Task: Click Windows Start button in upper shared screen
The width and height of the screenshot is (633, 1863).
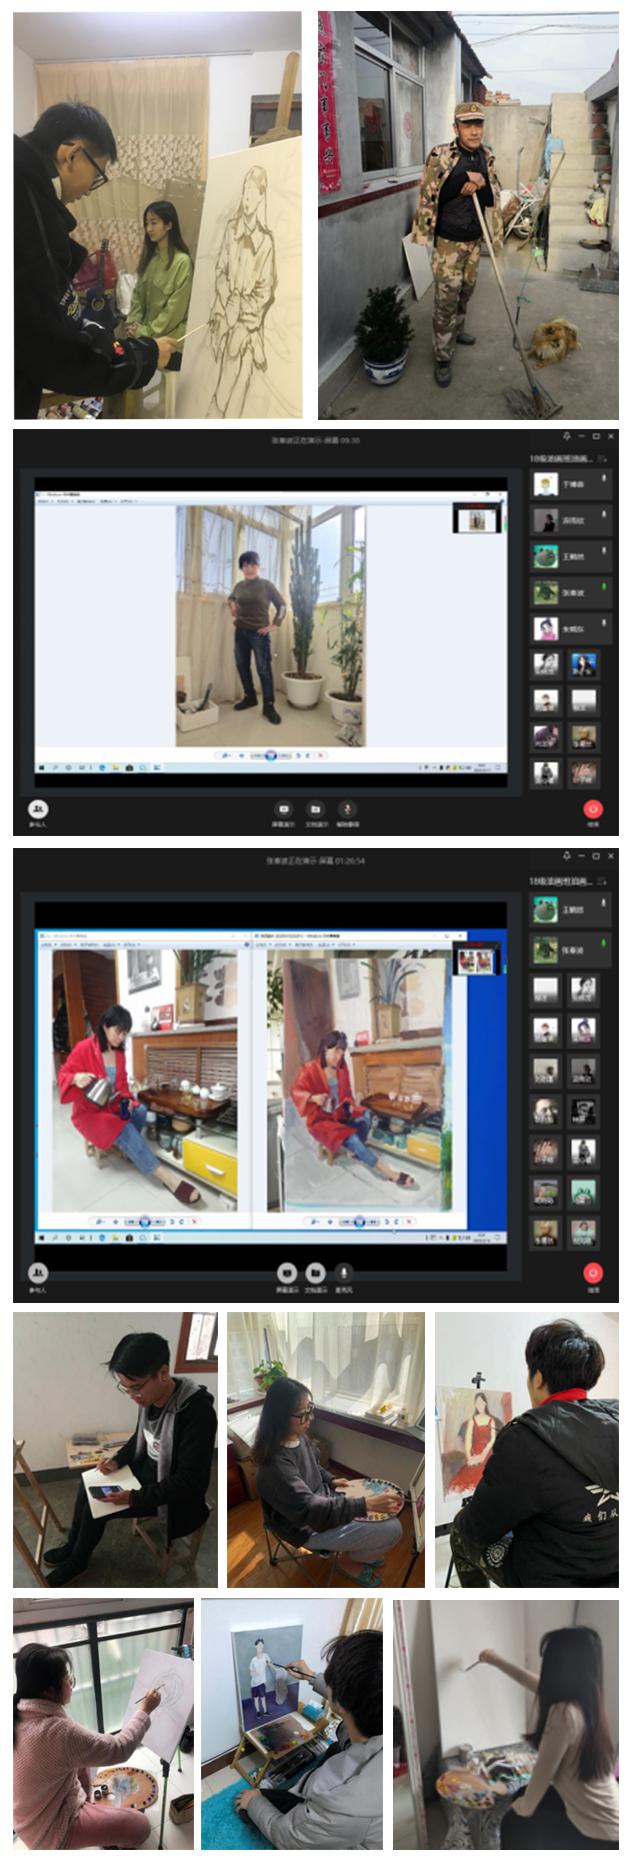Action: [42, 767]
